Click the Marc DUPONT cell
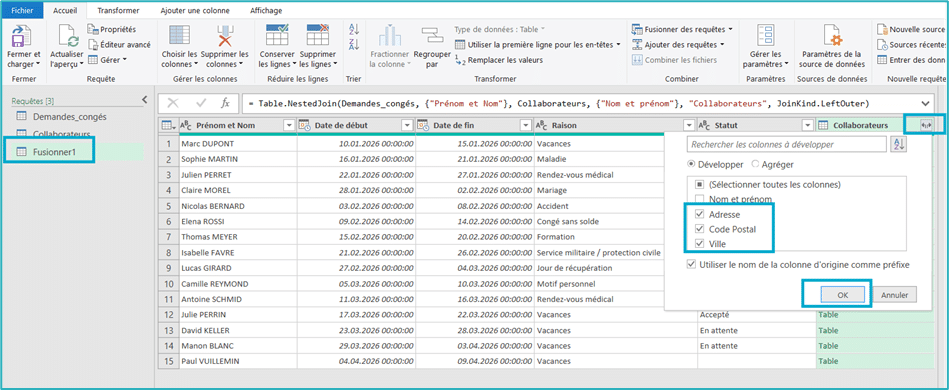This screenshot has height=390, width=949. click(238, 144)
